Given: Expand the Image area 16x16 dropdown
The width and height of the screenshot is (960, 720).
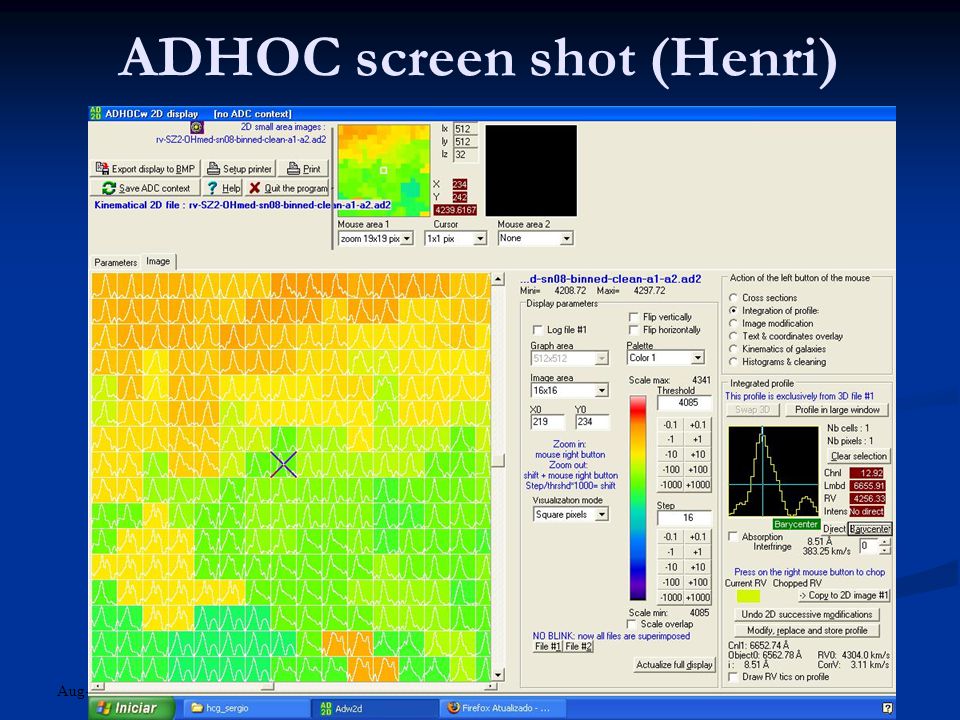Looking at the screenshot, I should coord(602,391).
